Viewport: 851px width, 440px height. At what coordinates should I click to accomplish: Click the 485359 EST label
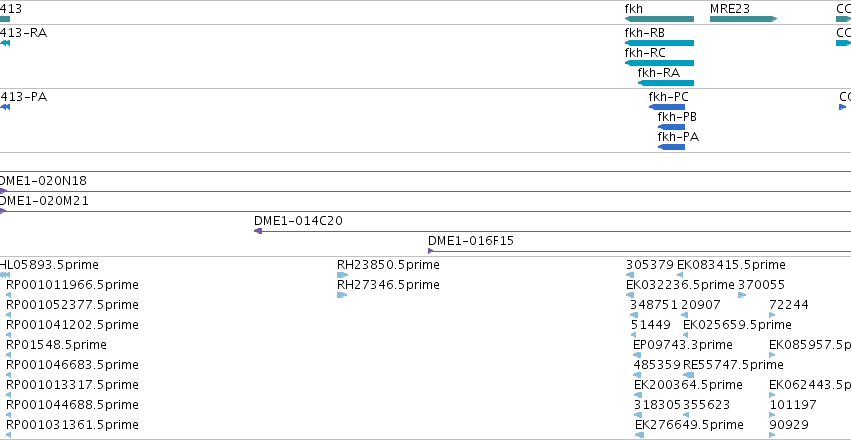tap(658, 365)
